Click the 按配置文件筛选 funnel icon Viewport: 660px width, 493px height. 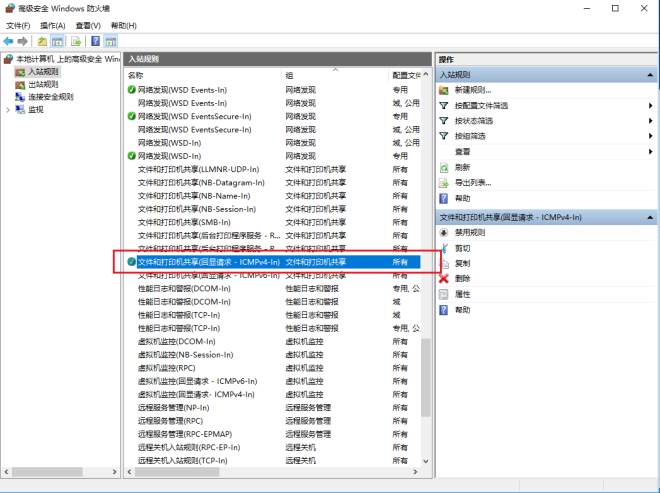click(x=444, y=106)
